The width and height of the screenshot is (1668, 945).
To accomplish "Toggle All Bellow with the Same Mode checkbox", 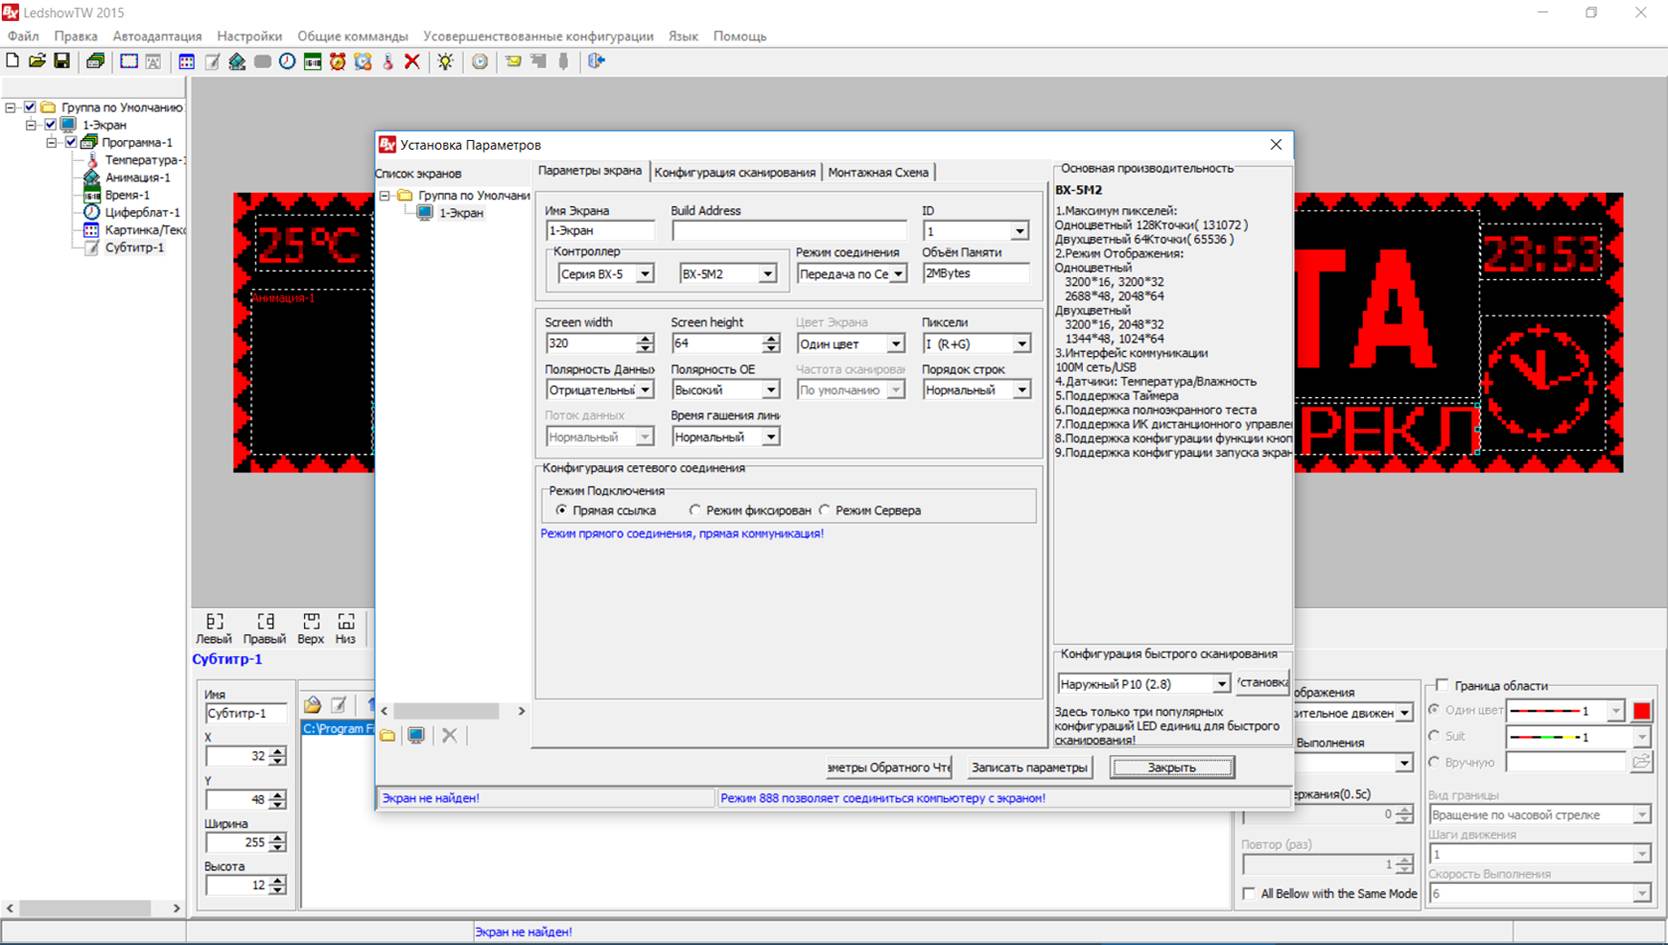I will [x=1248, y=893].
